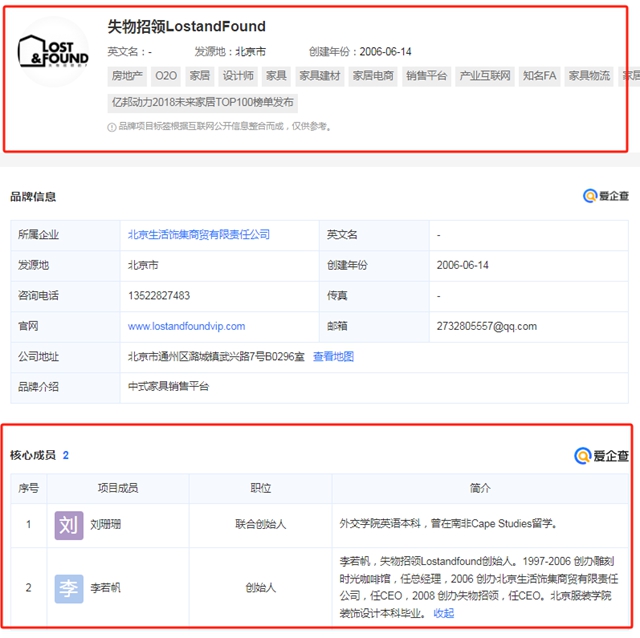Click the 2006-06-14 date in brand table
The image size is (640, 638).
coord(462,265)
